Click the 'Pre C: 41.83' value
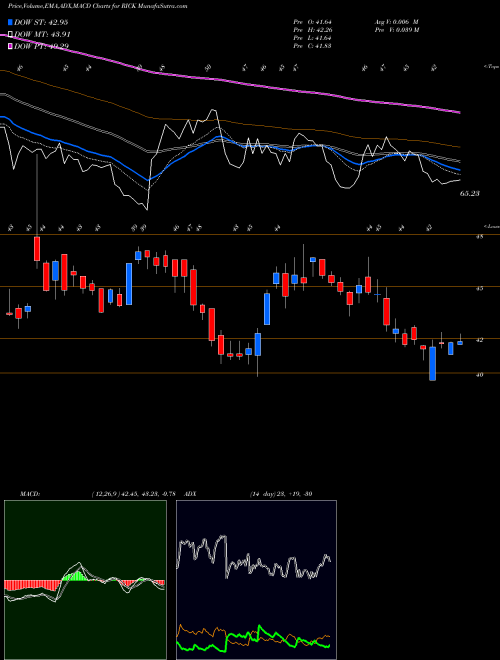Viewport: 500px width, 660px height. click(314, 46)
